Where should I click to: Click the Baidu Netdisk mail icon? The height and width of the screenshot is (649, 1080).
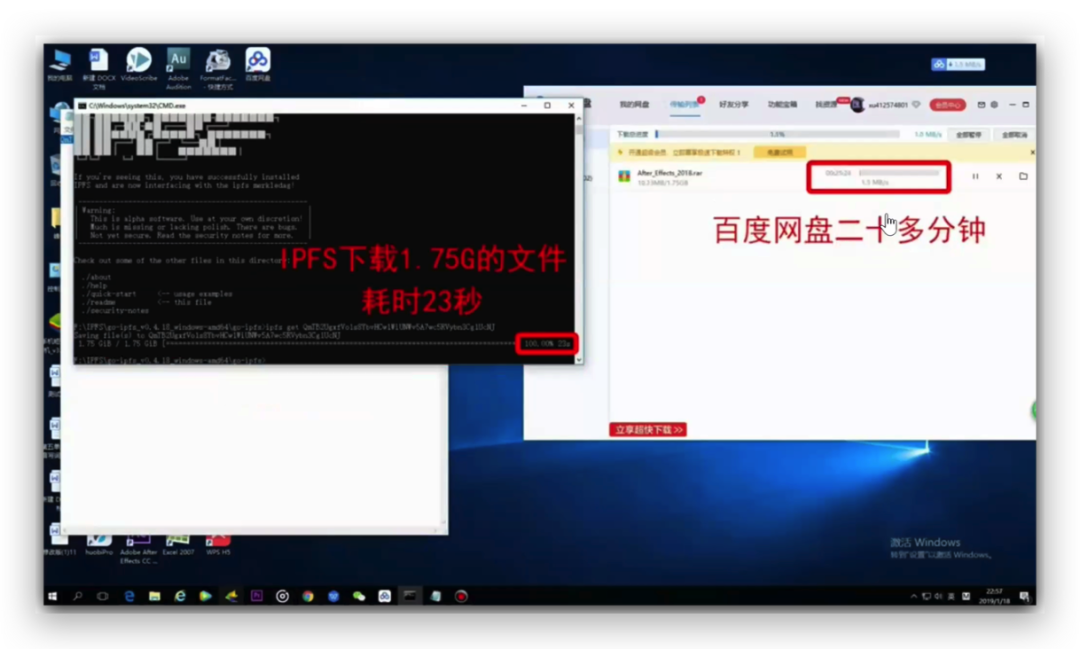982,105
